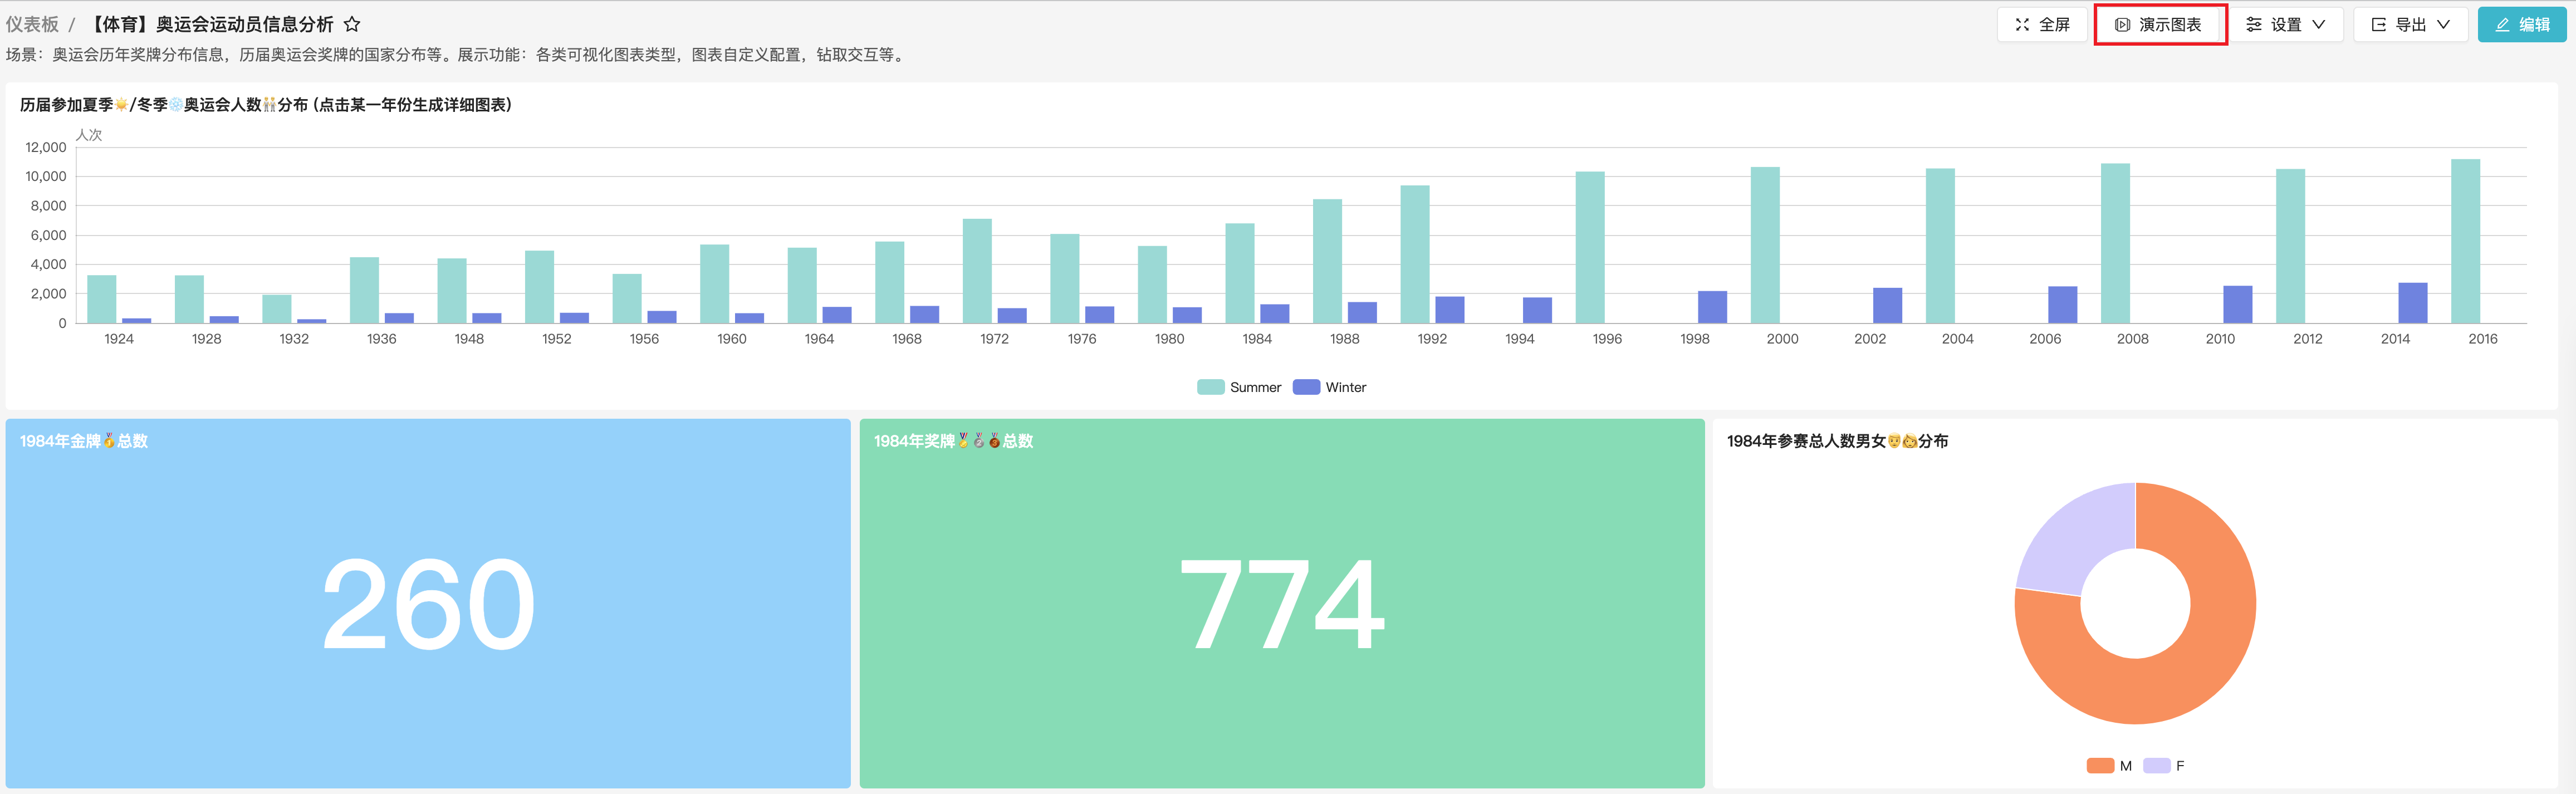The height and width of the screenshot is (794, 2576).
Task: Click the 2012 x-axis label
Action: (2308, 339)
